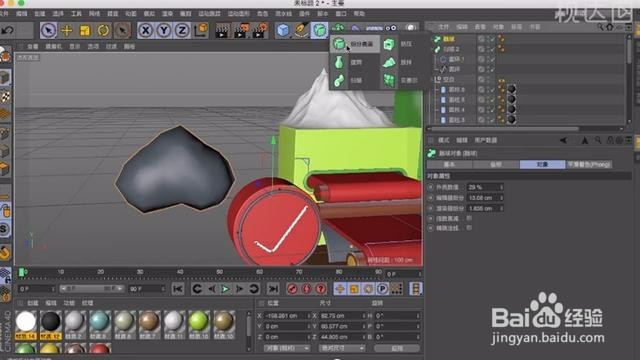Click the green timeline playhead marker

click(x=23, y=272)
